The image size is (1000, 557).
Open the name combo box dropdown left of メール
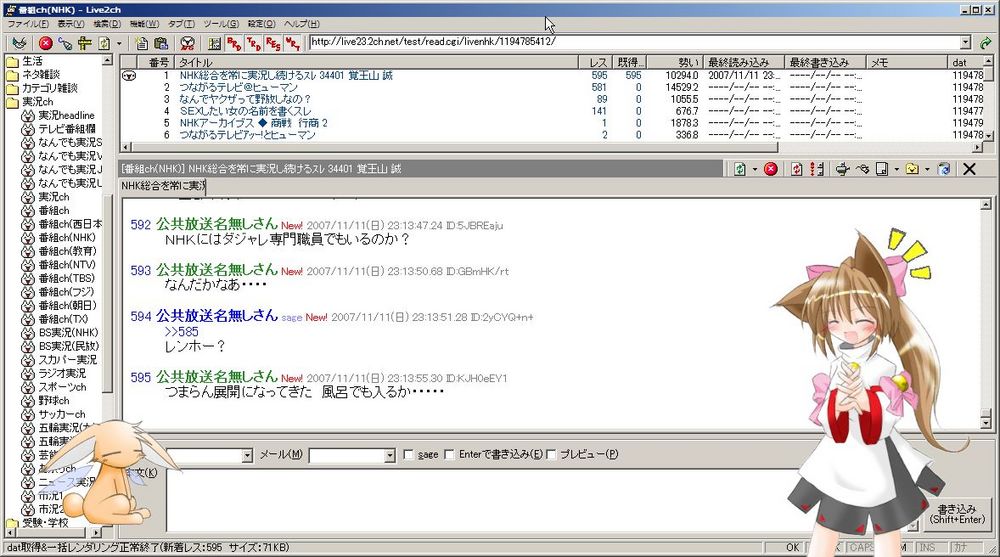point(247,456)
